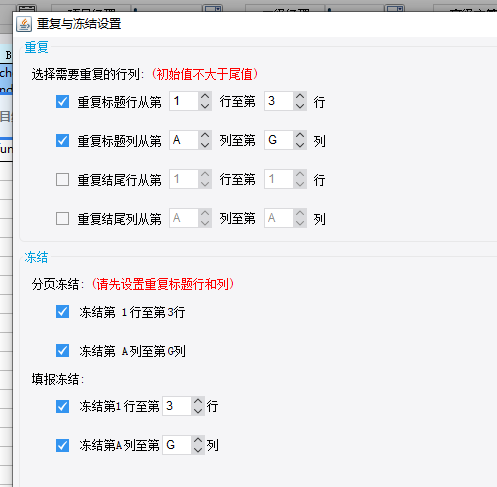The height and width of the screenshot is (487, 497).
Task: Decrease the 重复标题行 end row value
Action: pyautogui.click(x=300, y=106)
